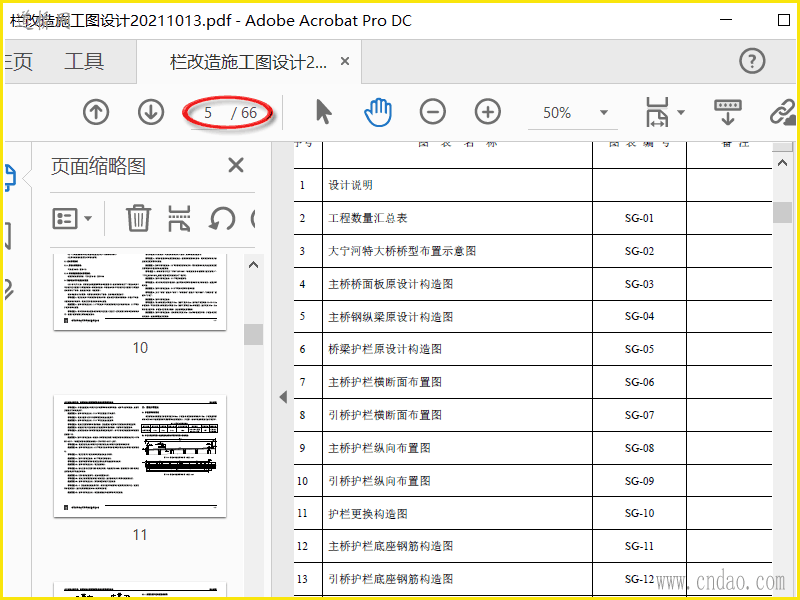The image size is (800, 600).
Task: Click 主桥钢纵梁原设计构造图 text
Action: (390, 317)
